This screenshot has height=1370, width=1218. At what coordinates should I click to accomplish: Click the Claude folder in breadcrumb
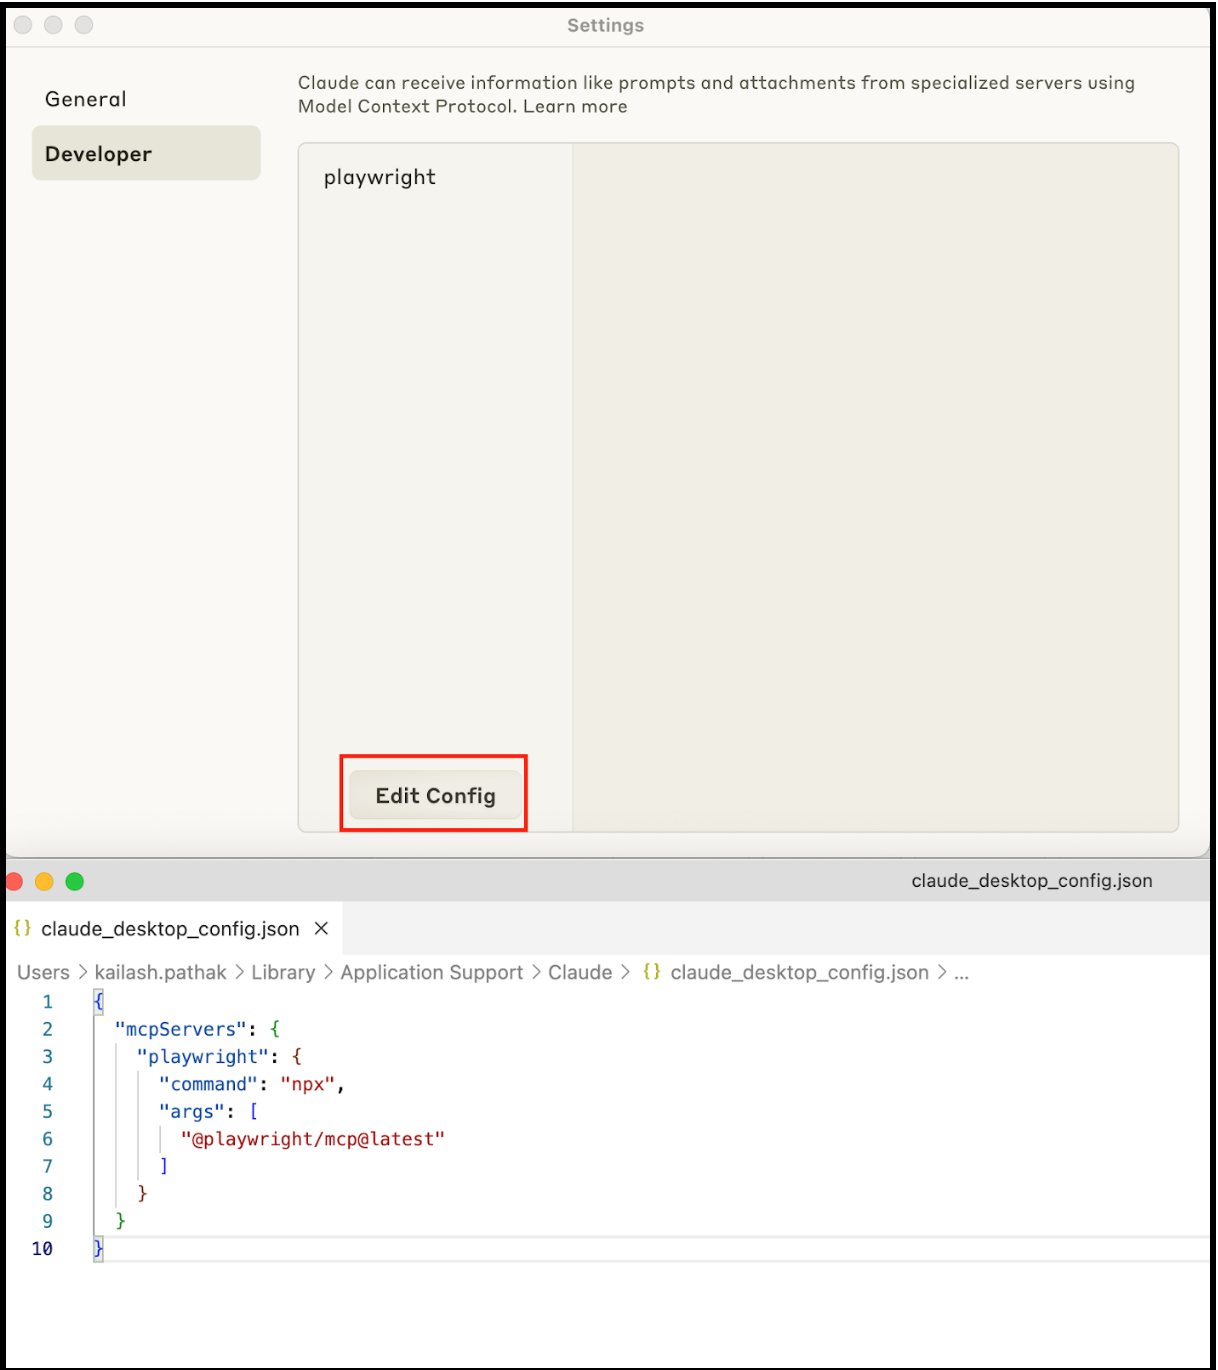click(x=580, y=973)
